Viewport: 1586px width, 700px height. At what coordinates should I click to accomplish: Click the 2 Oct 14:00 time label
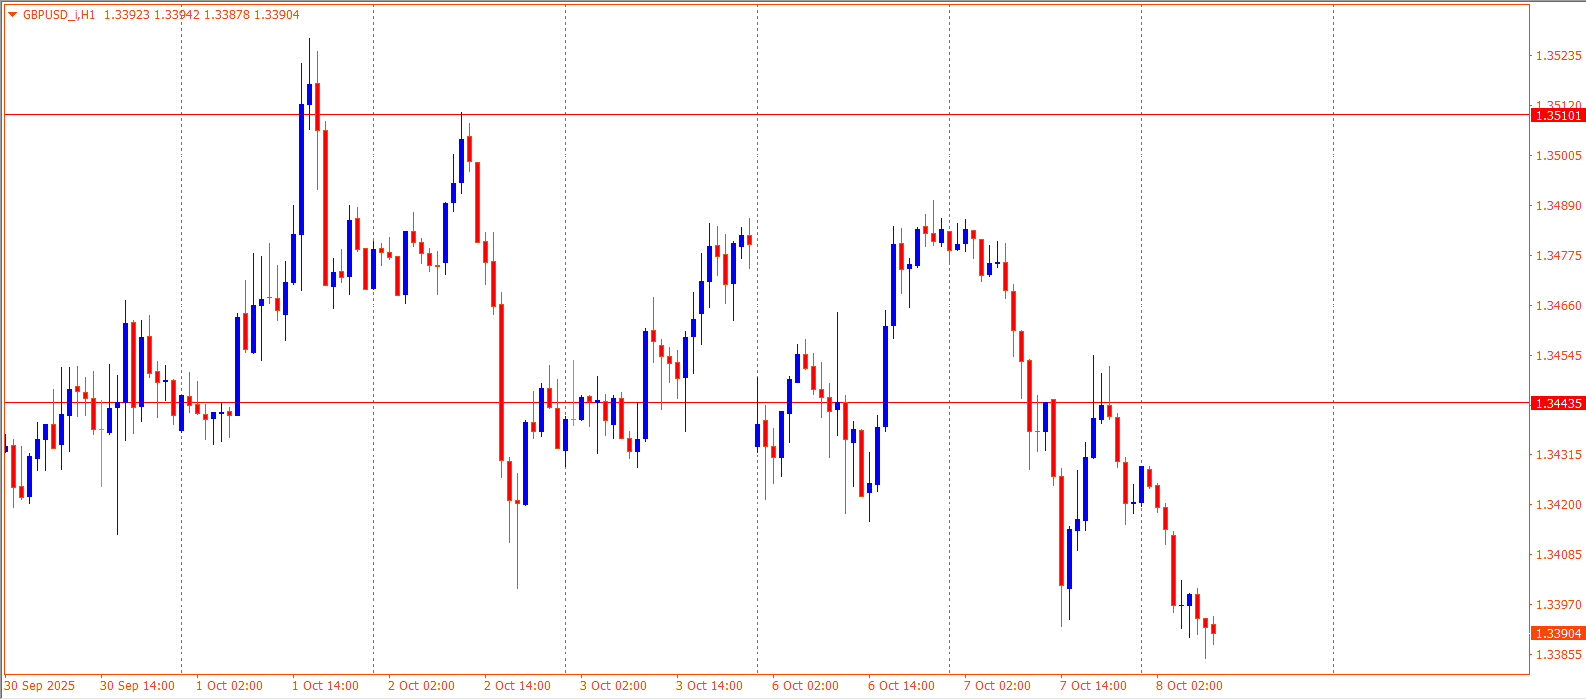517,686
